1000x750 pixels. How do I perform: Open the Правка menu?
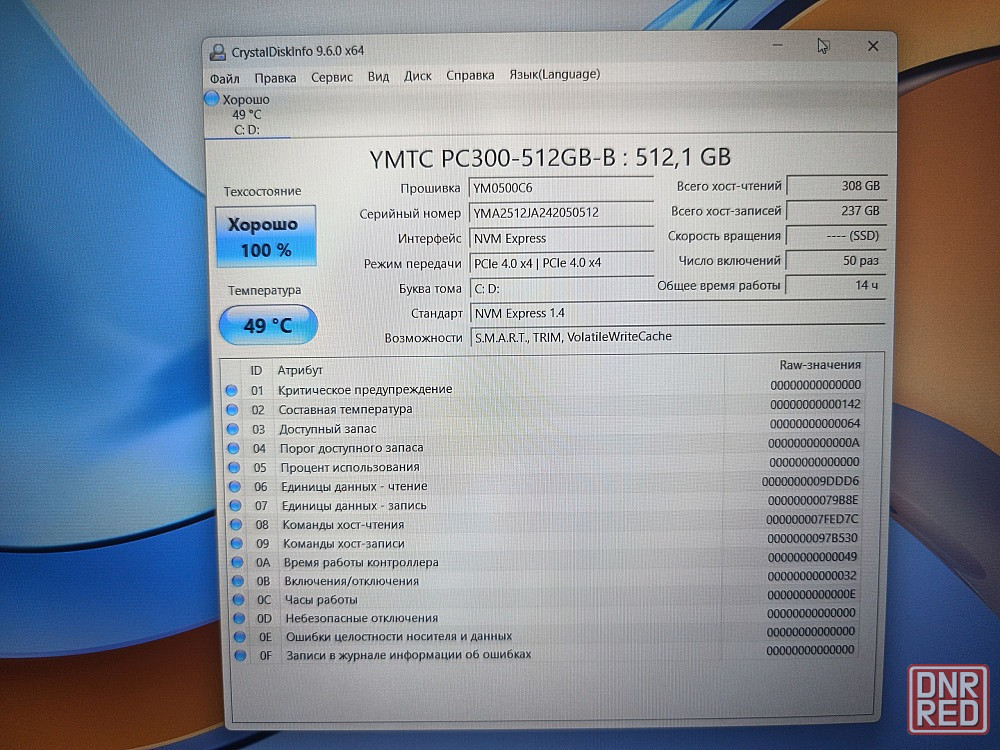(276, 78)
